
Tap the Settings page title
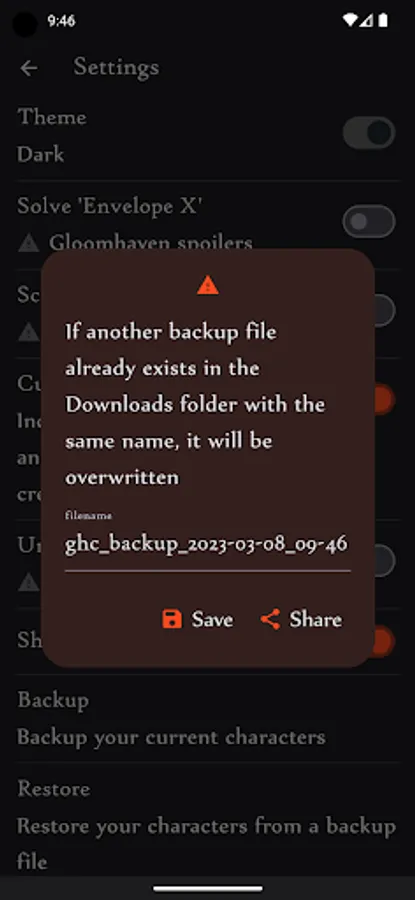(x=117, y=68)
